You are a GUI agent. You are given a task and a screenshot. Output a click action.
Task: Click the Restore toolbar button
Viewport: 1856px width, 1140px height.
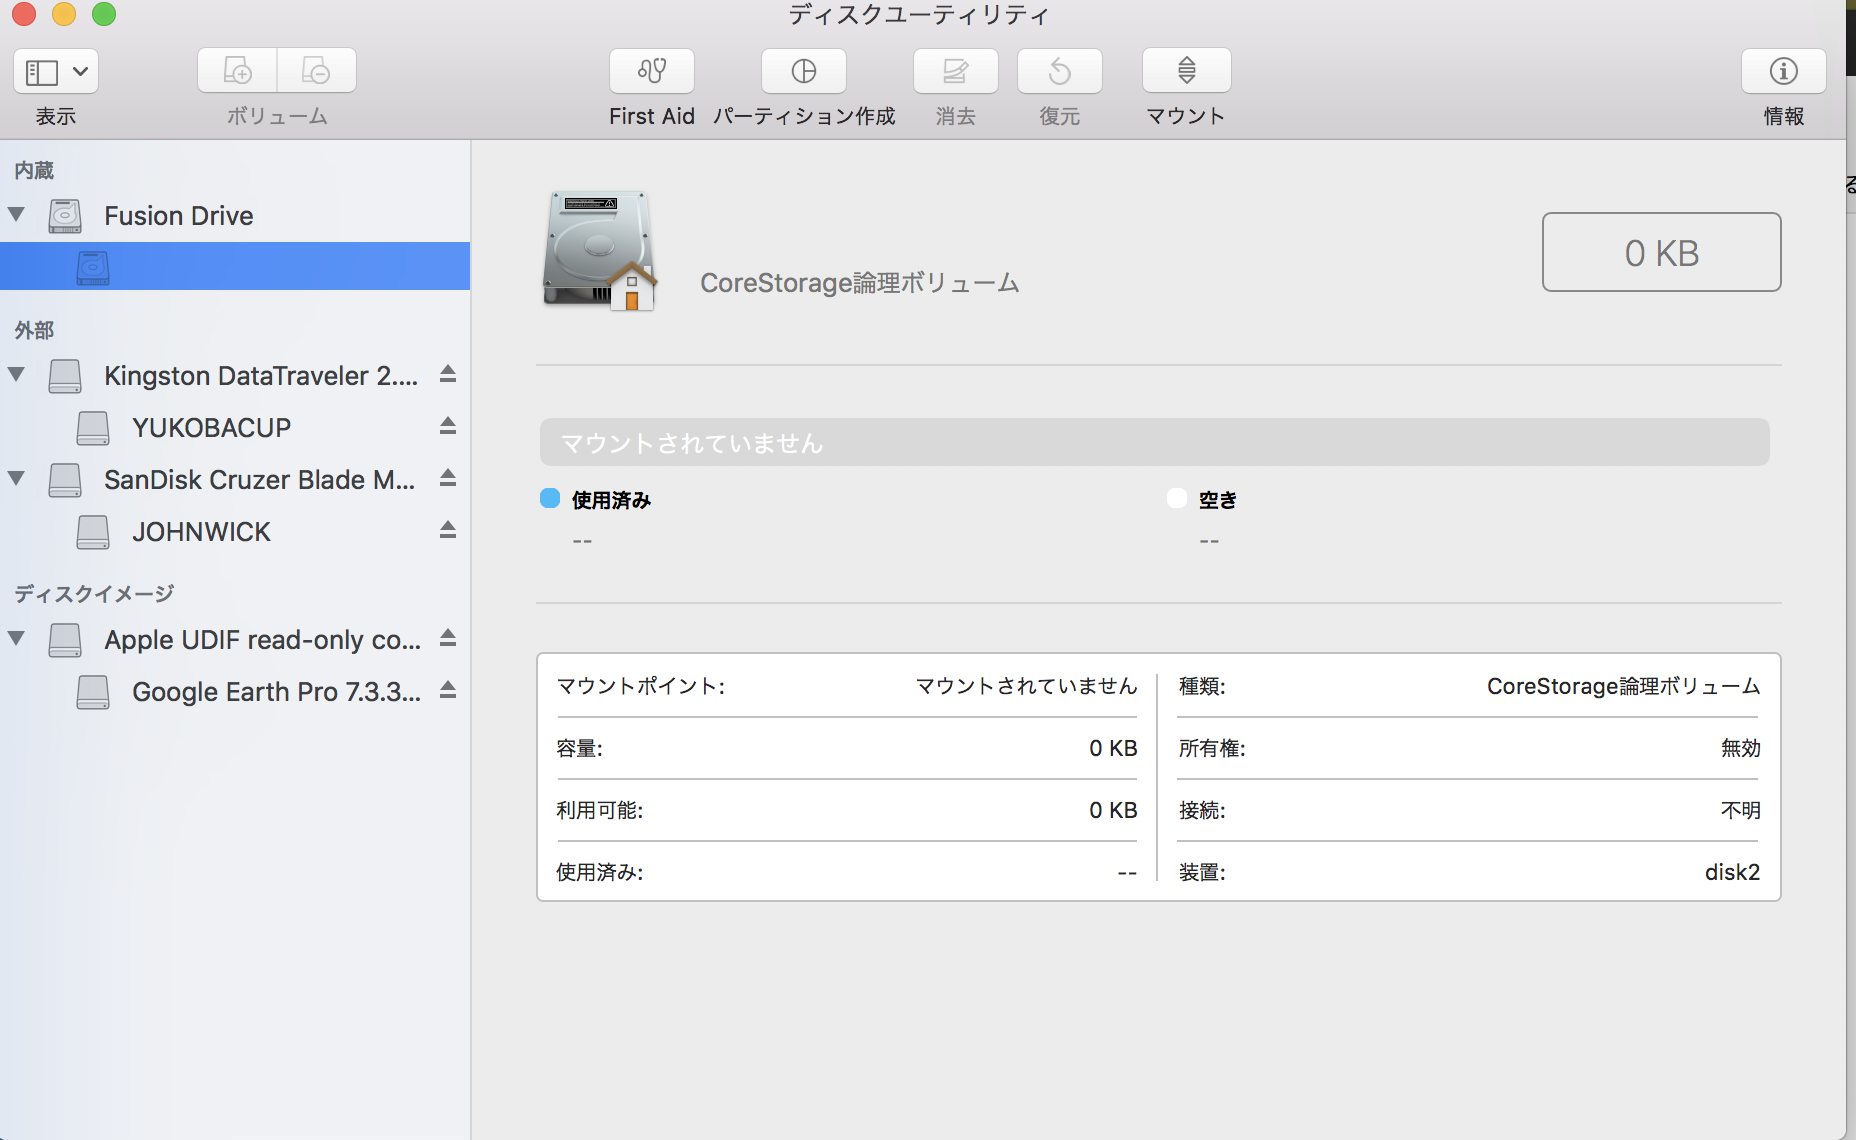1059,71
